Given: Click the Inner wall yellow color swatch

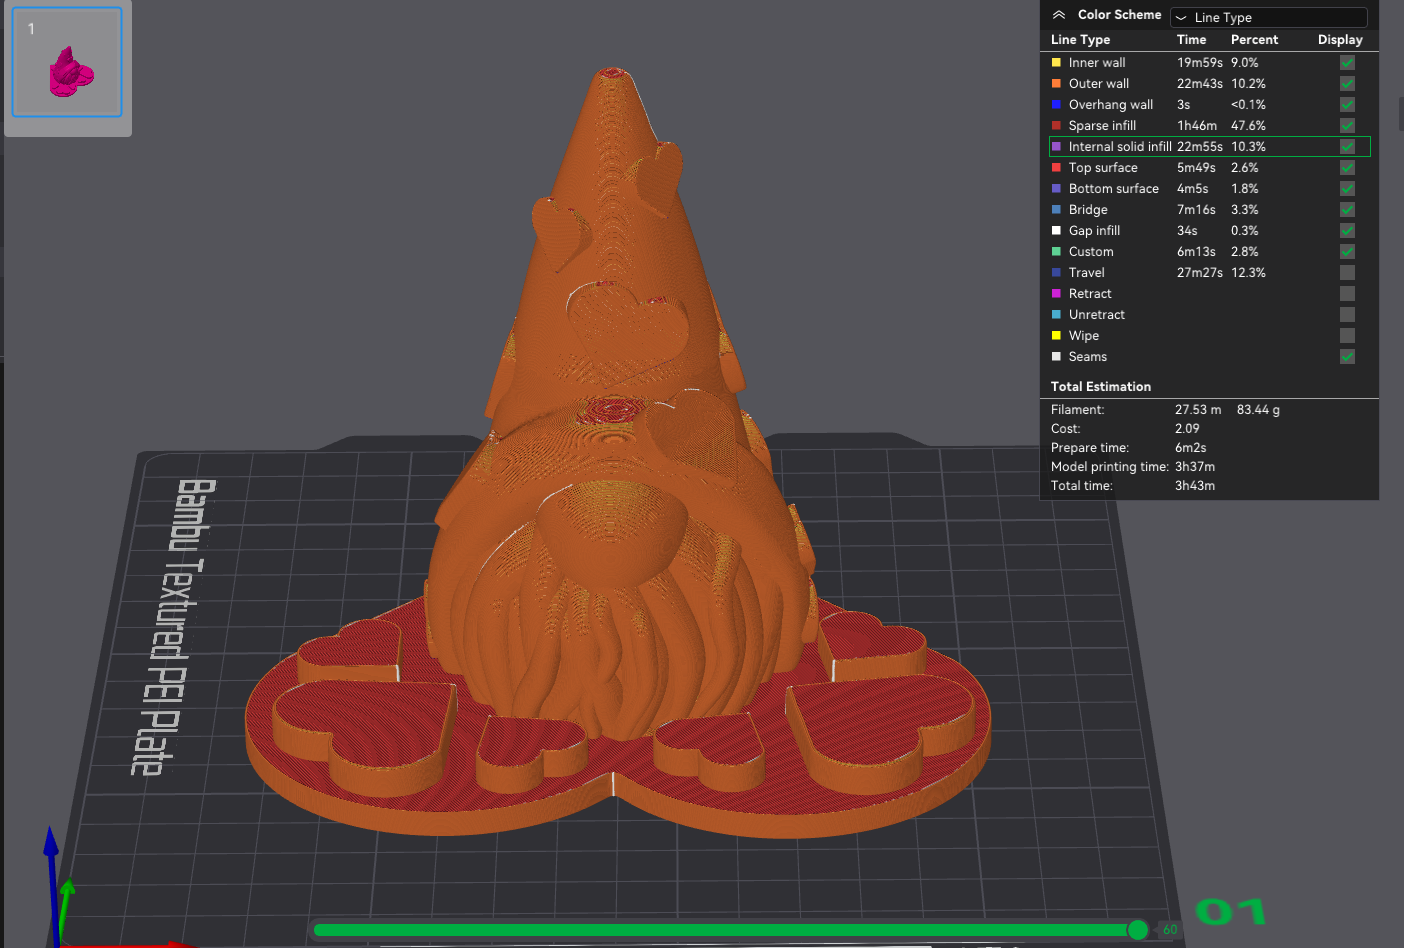Looking at the screenshot, I should click(x=1056, y=62).
